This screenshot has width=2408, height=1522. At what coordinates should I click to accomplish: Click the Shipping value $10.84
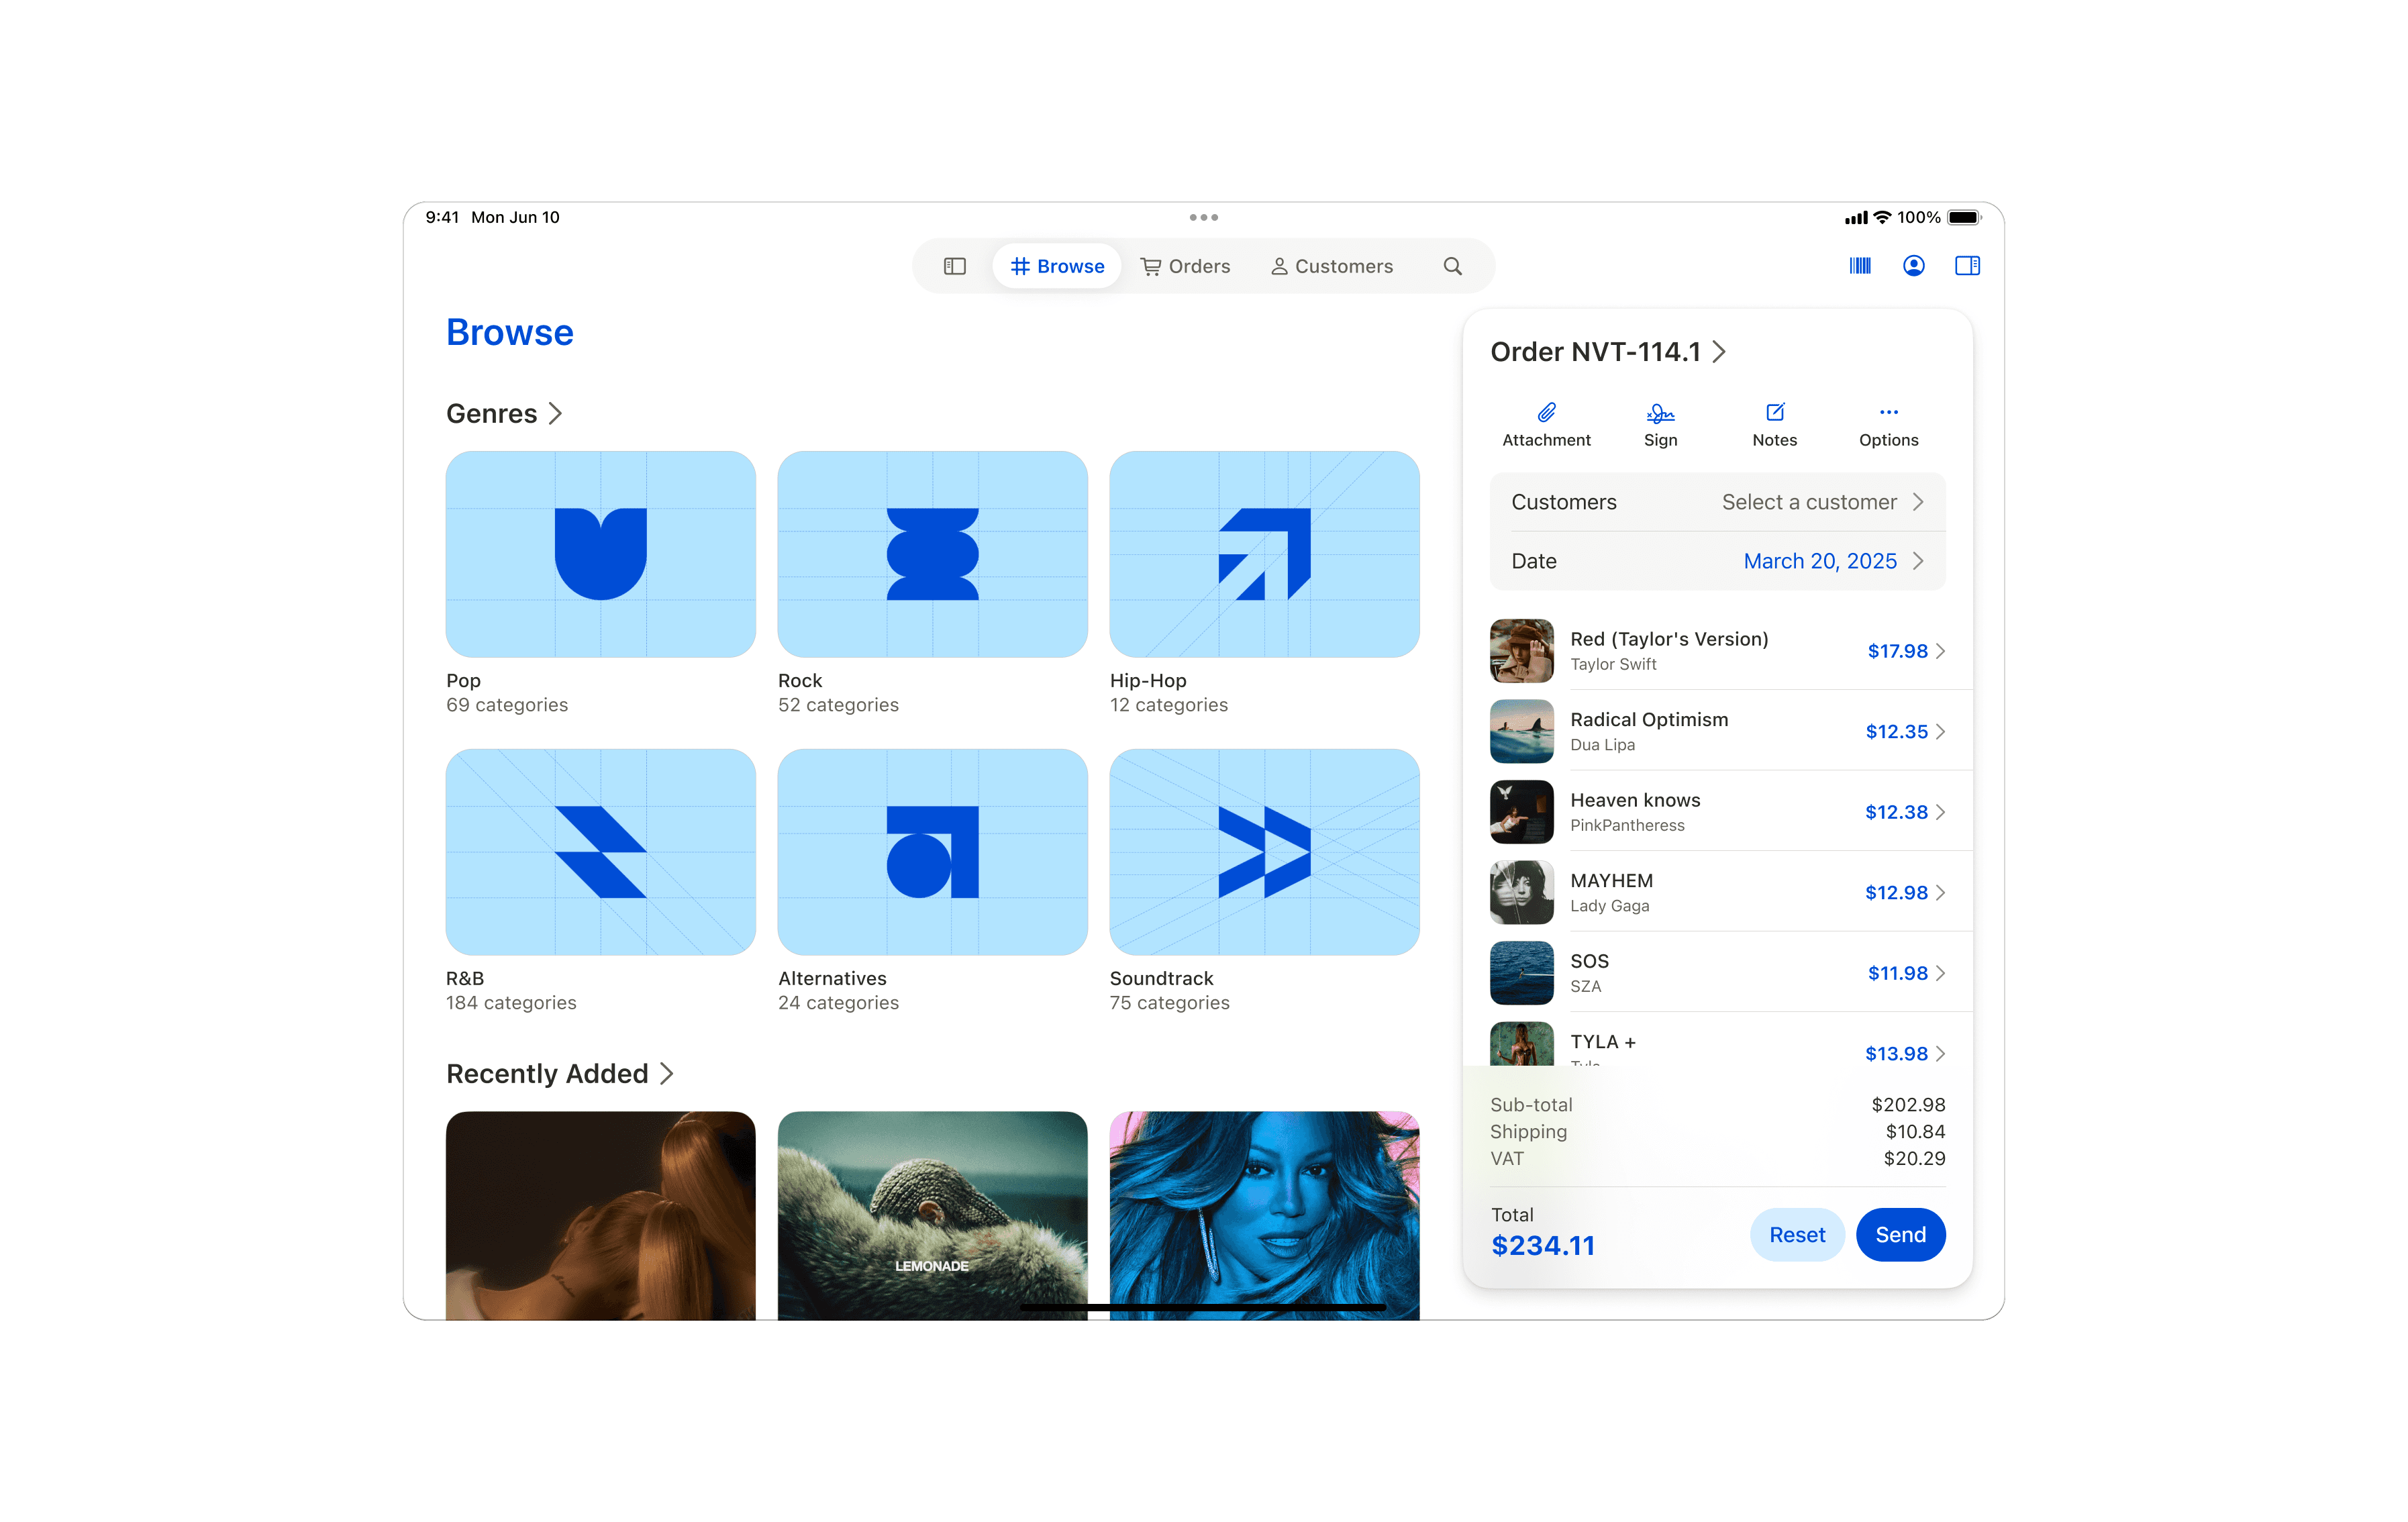[1915, 1132]
